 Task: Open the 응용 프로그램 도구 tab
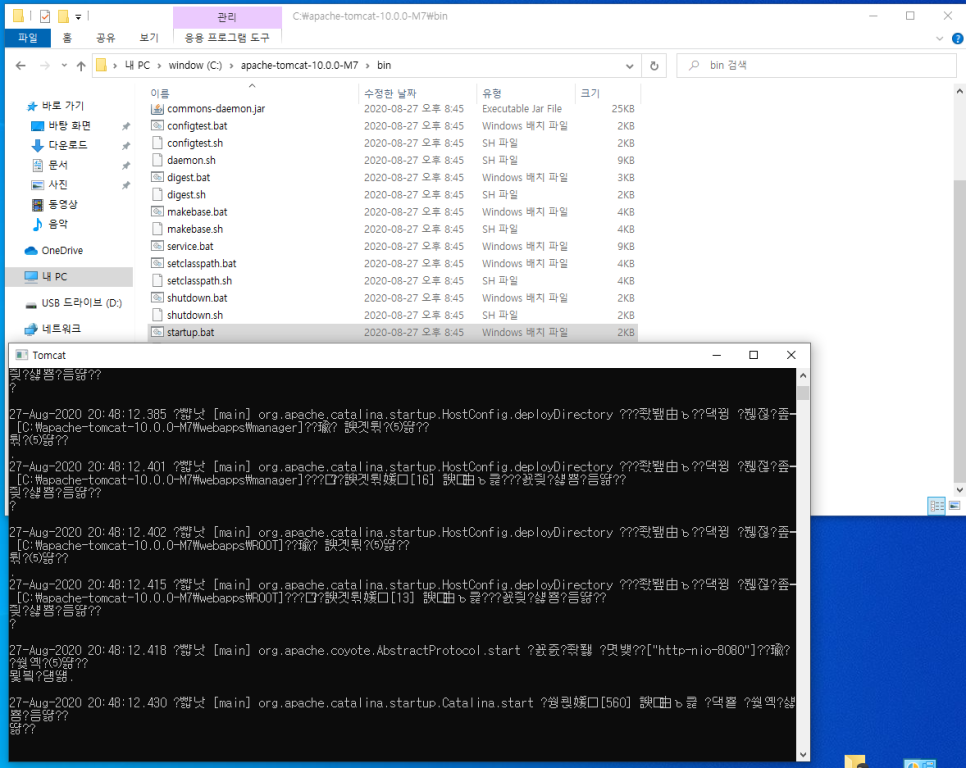[x=227, y=38]
